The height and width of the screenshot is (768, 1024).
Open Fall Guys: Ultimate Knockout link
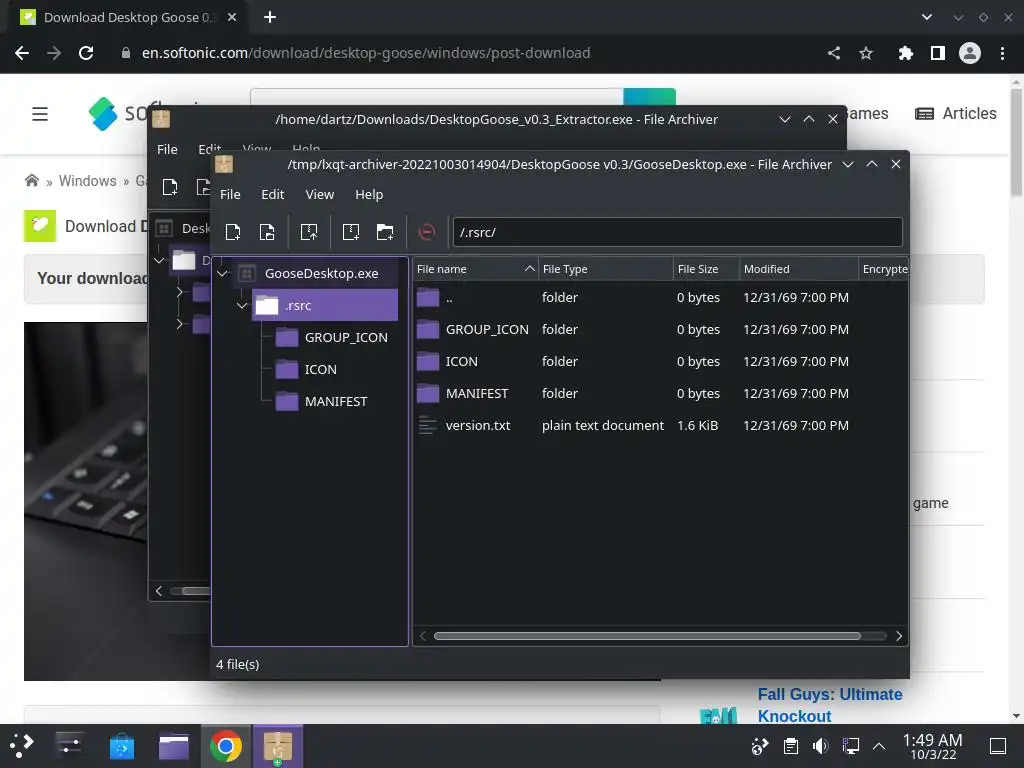point(829,705)
